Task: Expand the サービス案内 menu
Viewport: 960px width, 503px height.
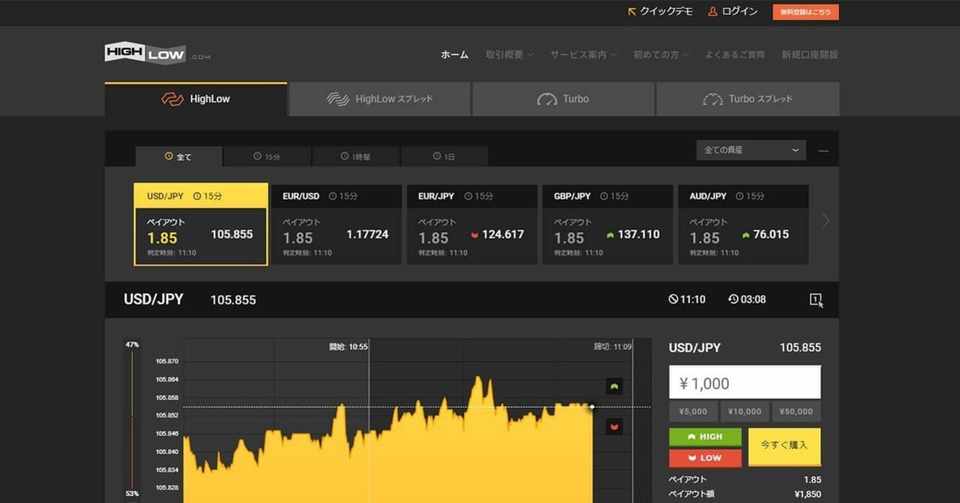Action: (x=582, y=54)
